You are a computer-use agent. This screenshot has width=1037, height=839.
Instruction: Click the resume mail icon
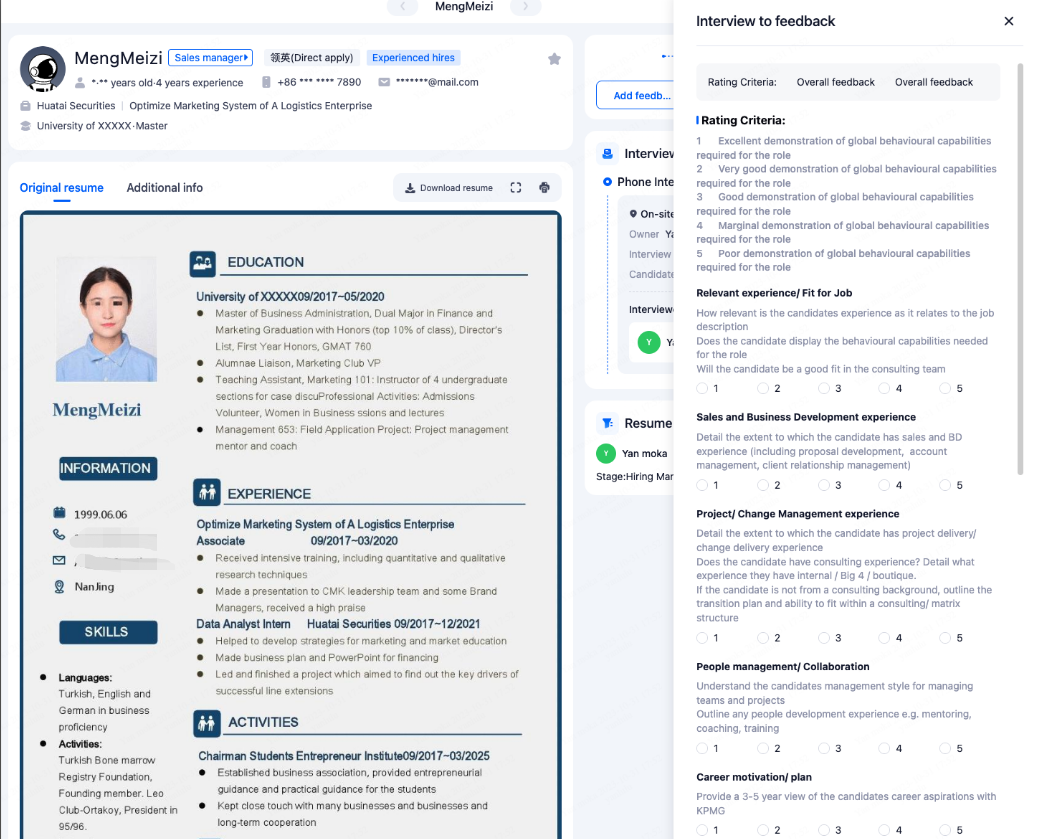[60, 560]
